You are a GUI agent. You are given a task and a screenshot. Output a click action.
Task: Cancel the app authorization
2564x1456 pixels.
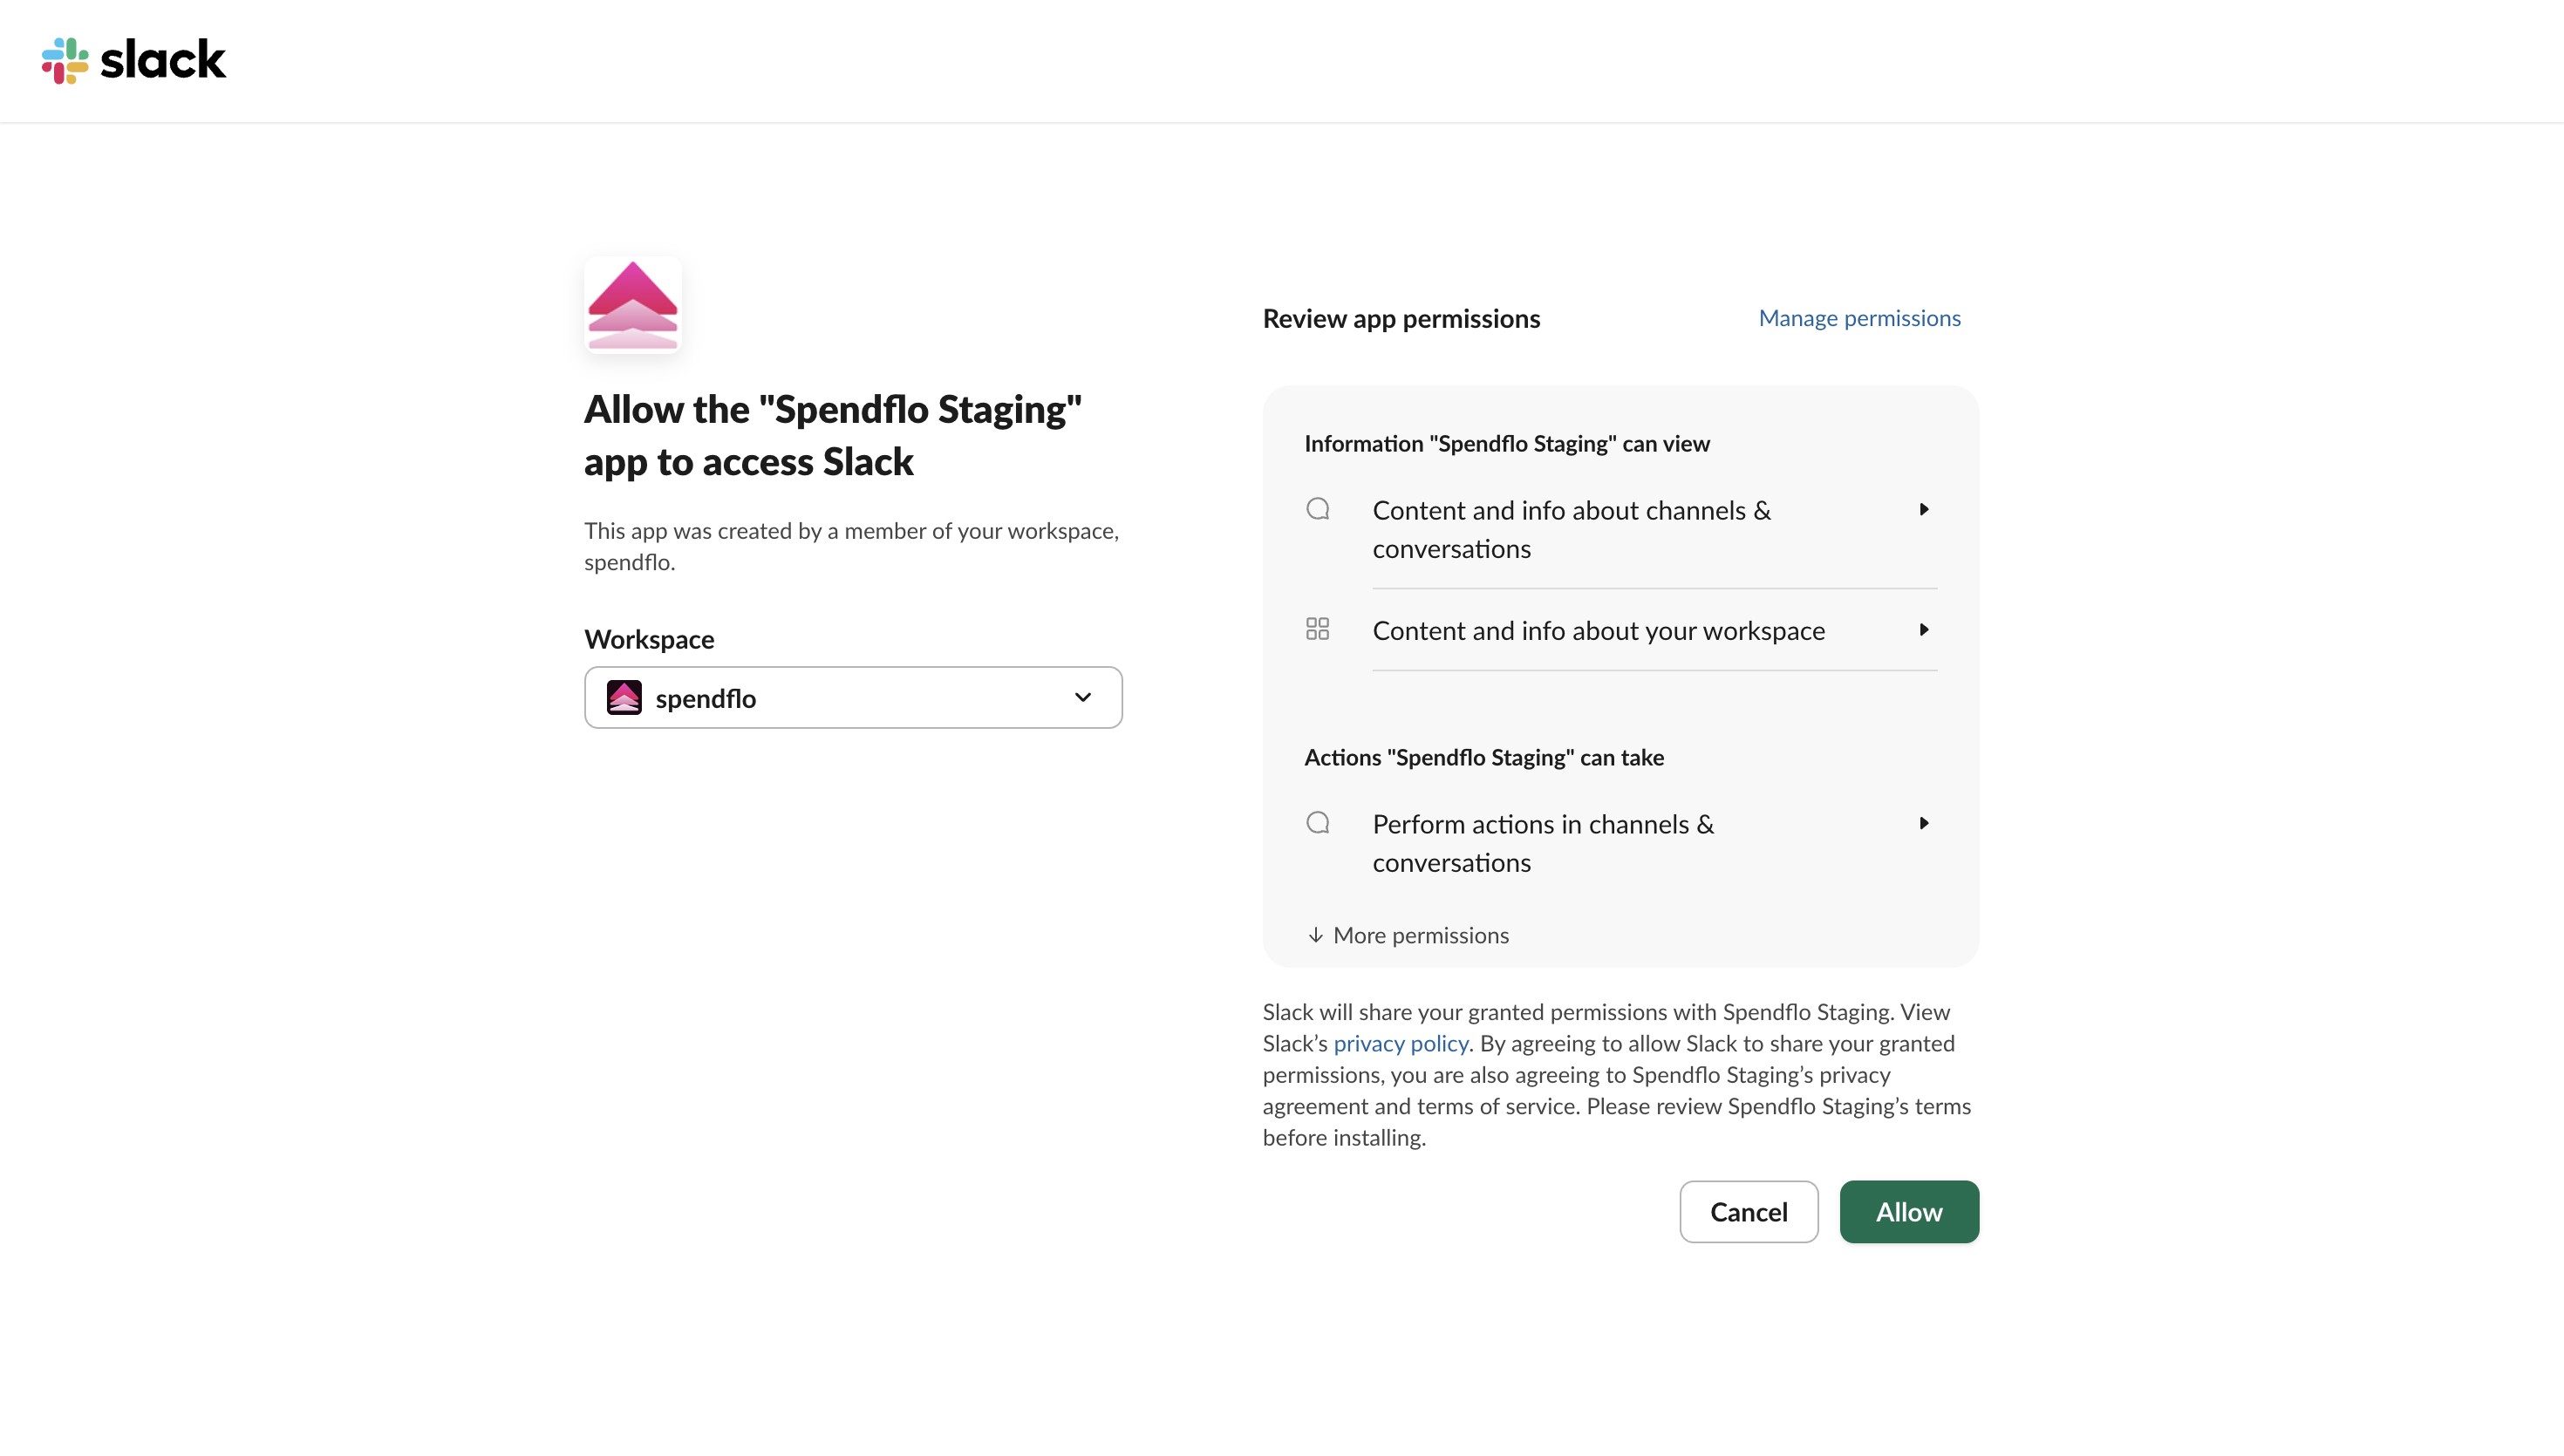click(1749, 1211)
